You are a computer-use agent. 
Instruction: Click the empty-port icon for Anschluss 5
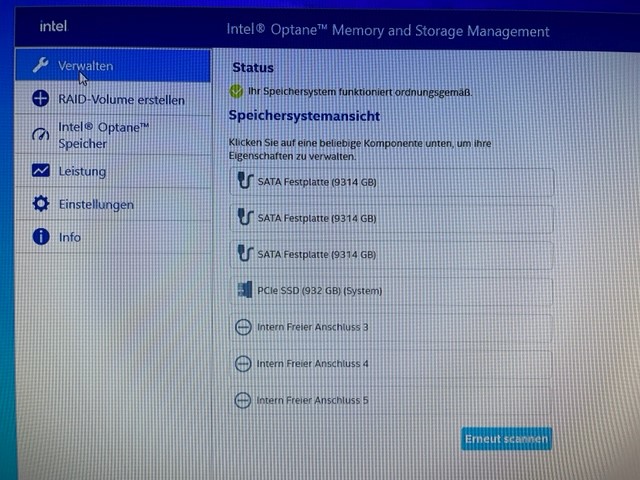[243, 400]
